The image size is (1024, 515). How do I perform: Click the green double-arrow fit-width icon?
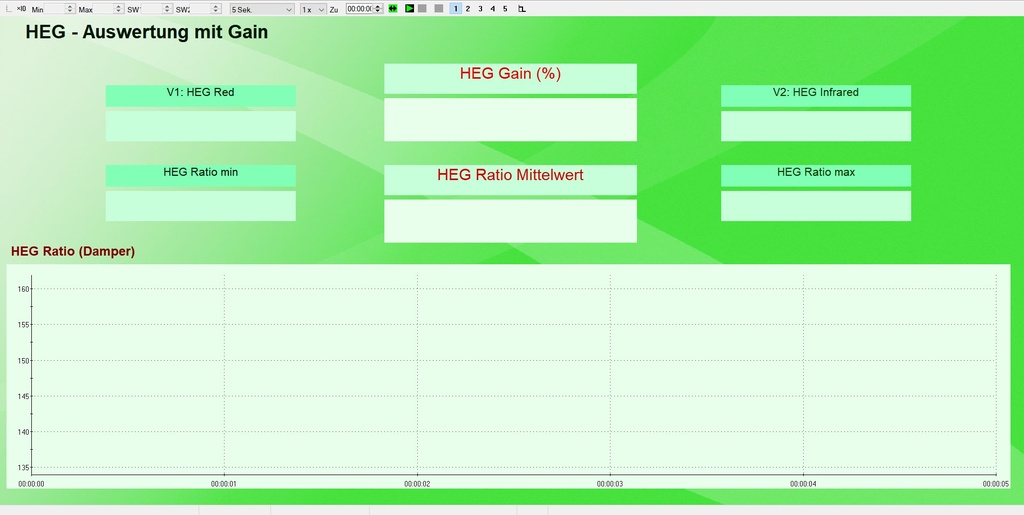(392, 8)
